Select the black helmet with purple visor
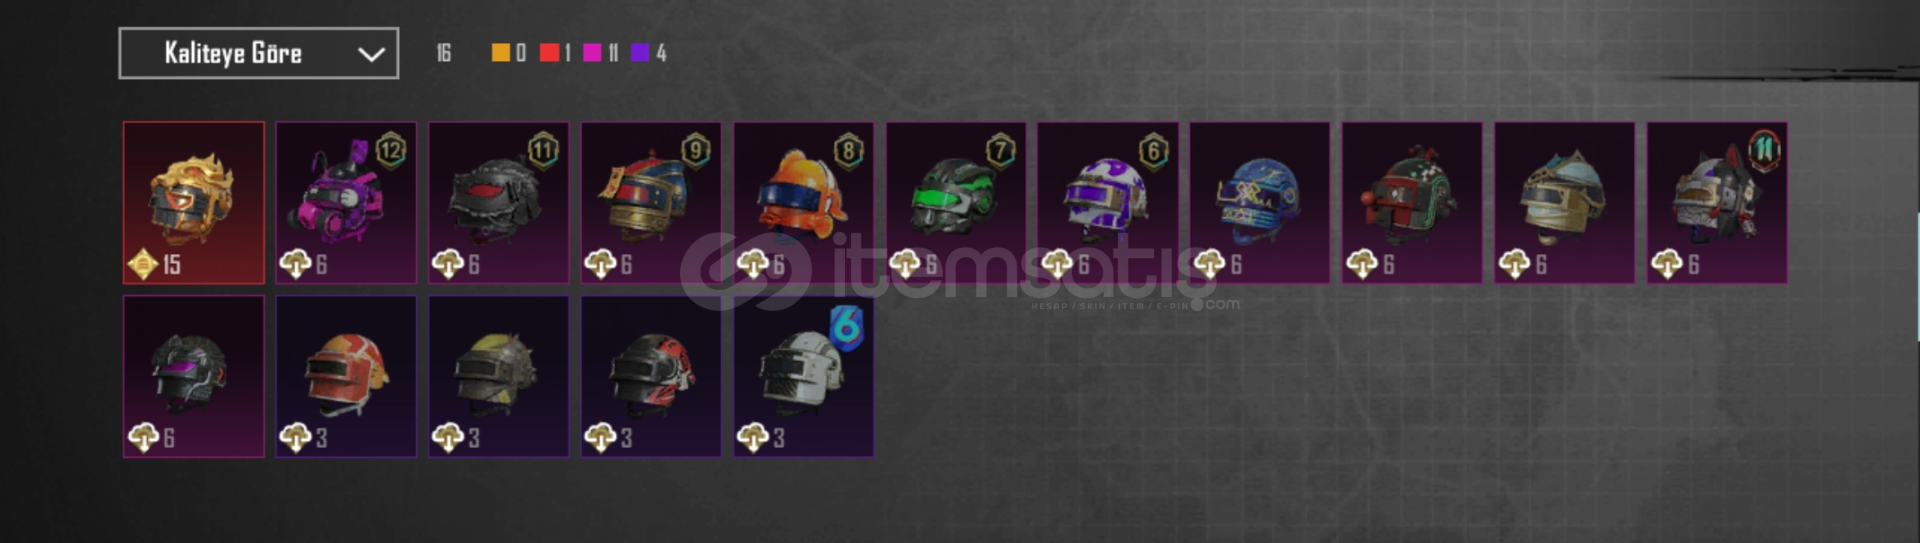This screenshot has height=543, width=1920. coord(194,376)
